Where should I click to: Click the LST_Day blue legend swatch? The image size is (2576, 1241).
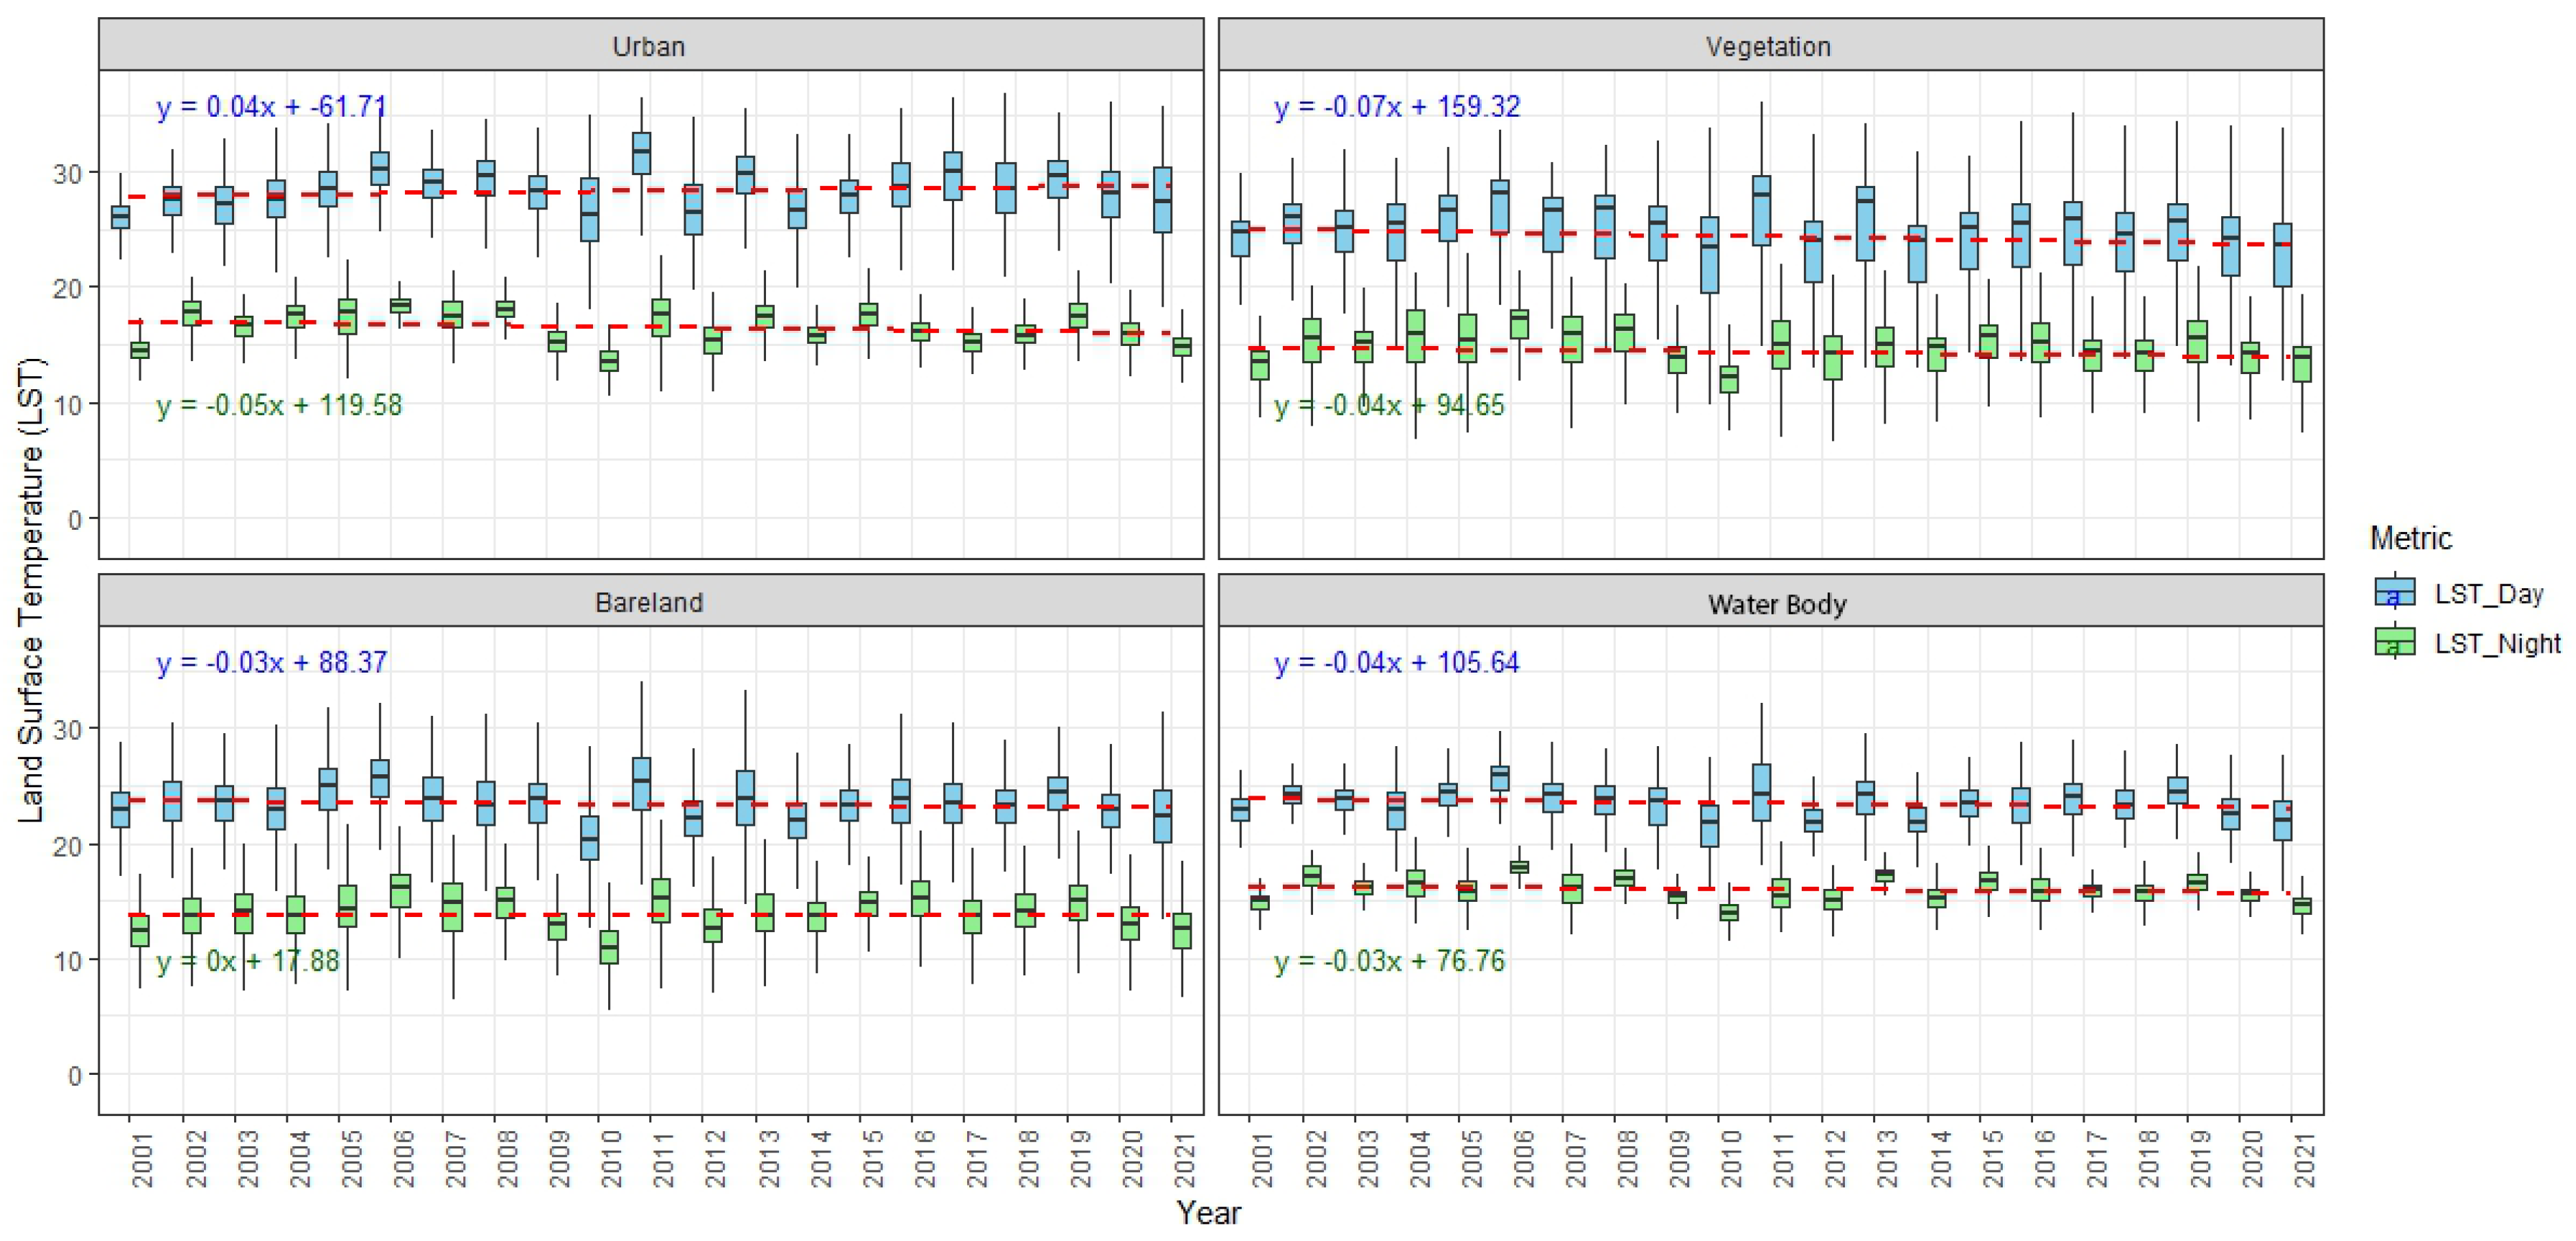point(2394,592)
